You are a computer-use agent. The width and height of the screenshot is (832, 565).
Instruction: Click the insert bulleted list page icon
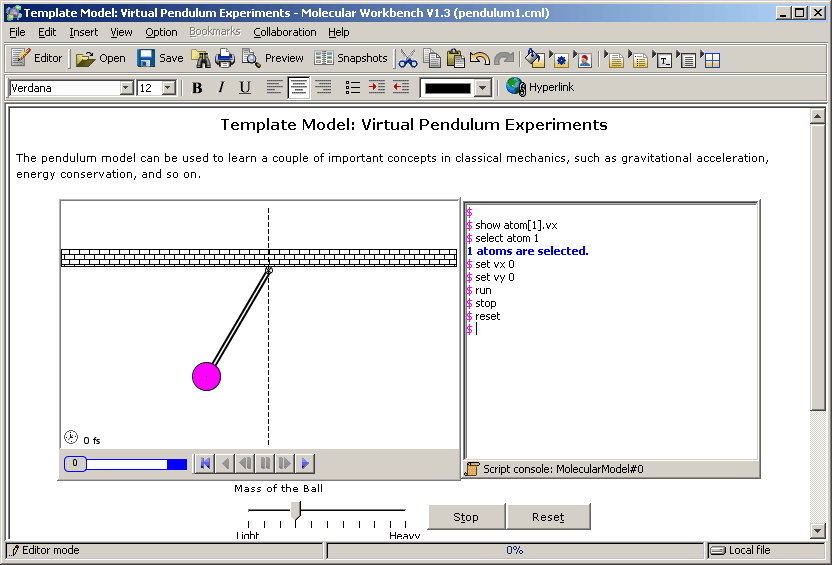click(639, 59)
